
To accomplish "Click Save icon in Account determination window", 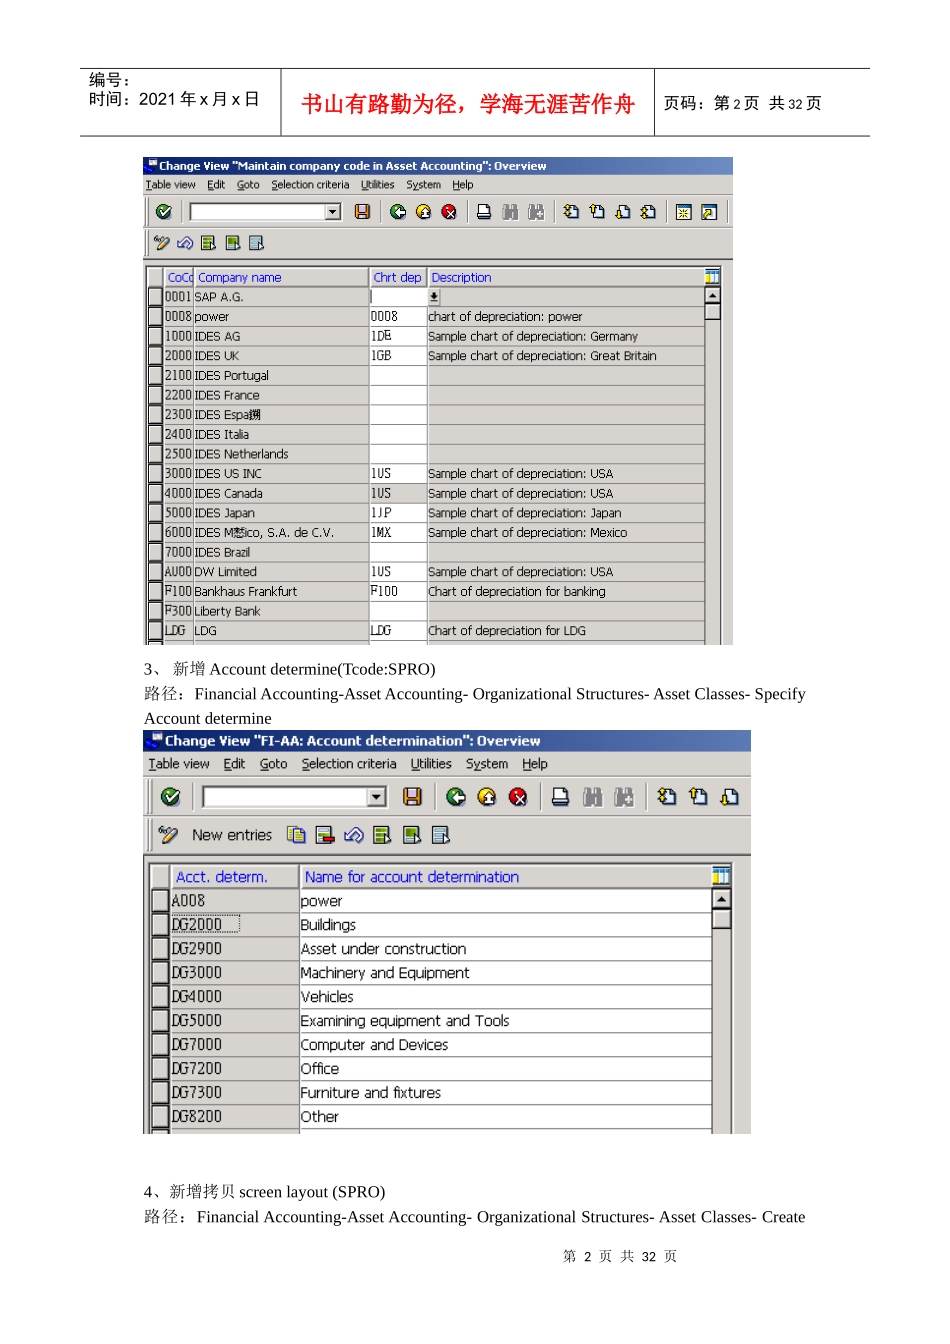I will (x=412, y=797).
